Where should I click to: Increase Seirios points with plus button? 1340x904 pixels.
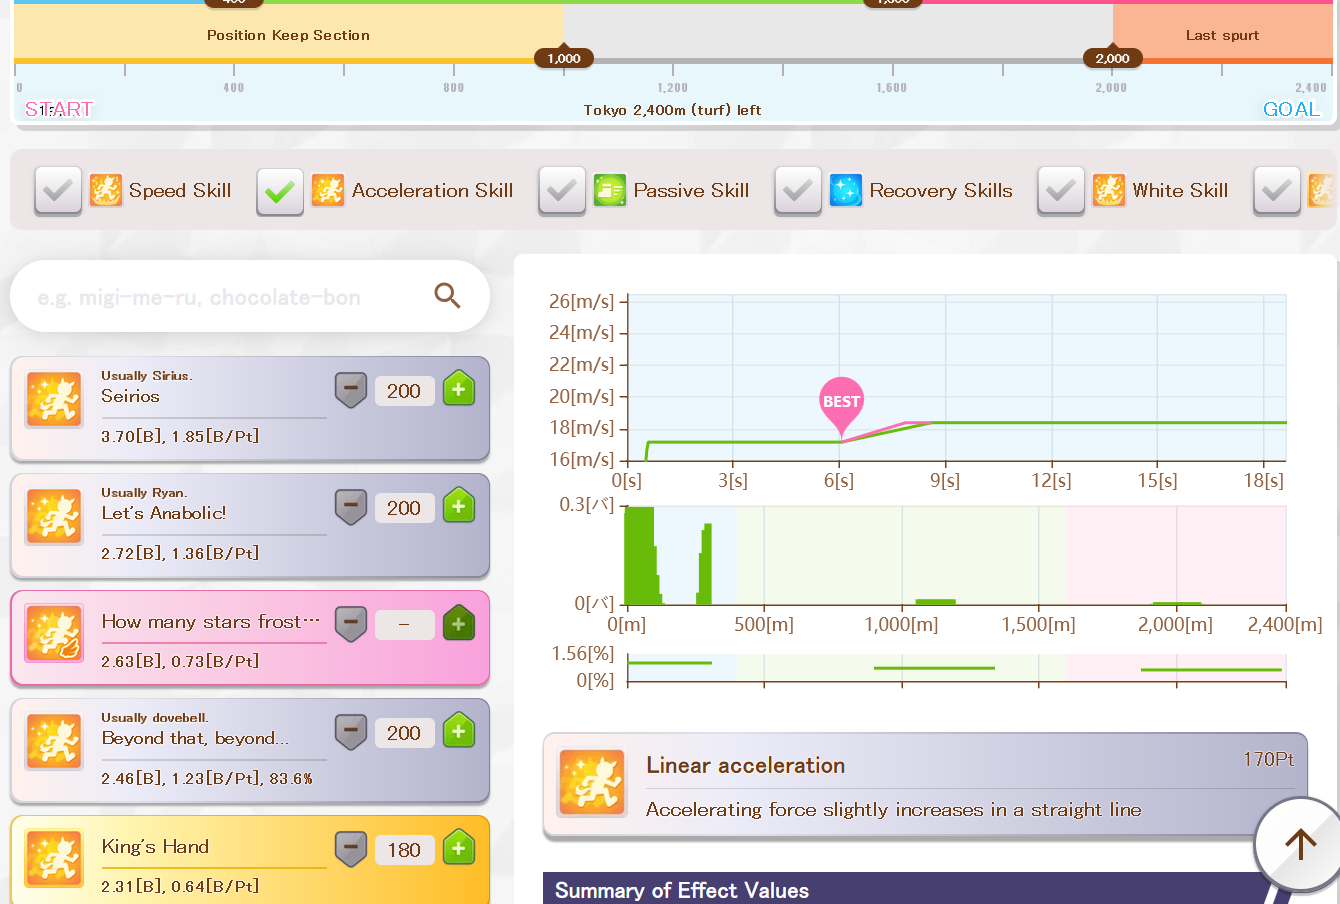click(x=459, y=389)
